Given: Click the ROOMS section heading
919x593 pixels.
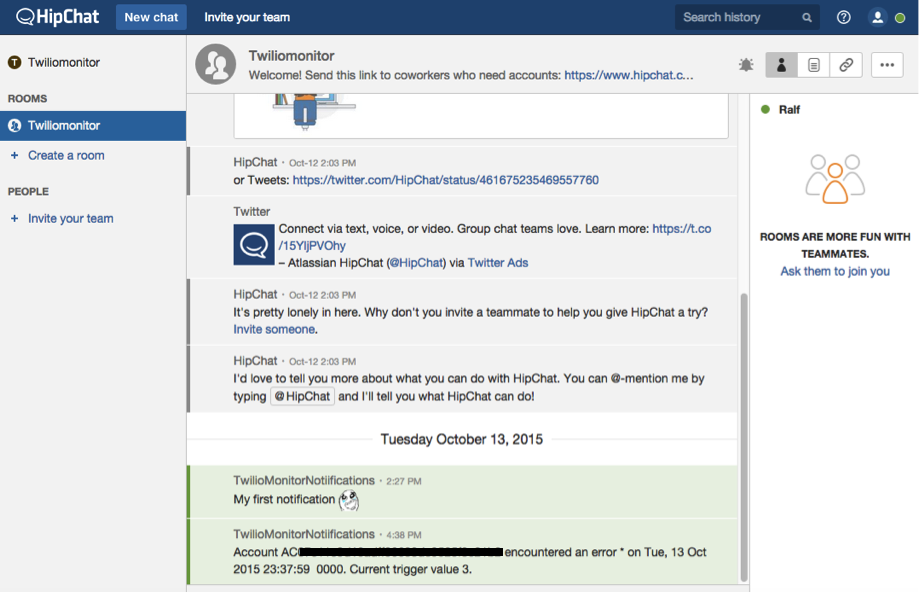Looking at the screenshot, I should click(28, 98).
